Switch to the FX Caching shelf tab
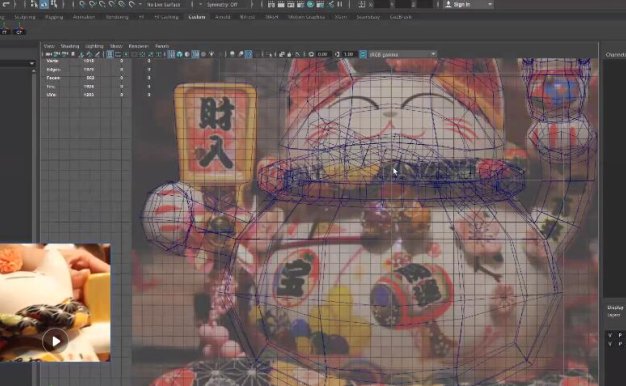The width and height of the screenshot is (626, 386). (166, 17)
